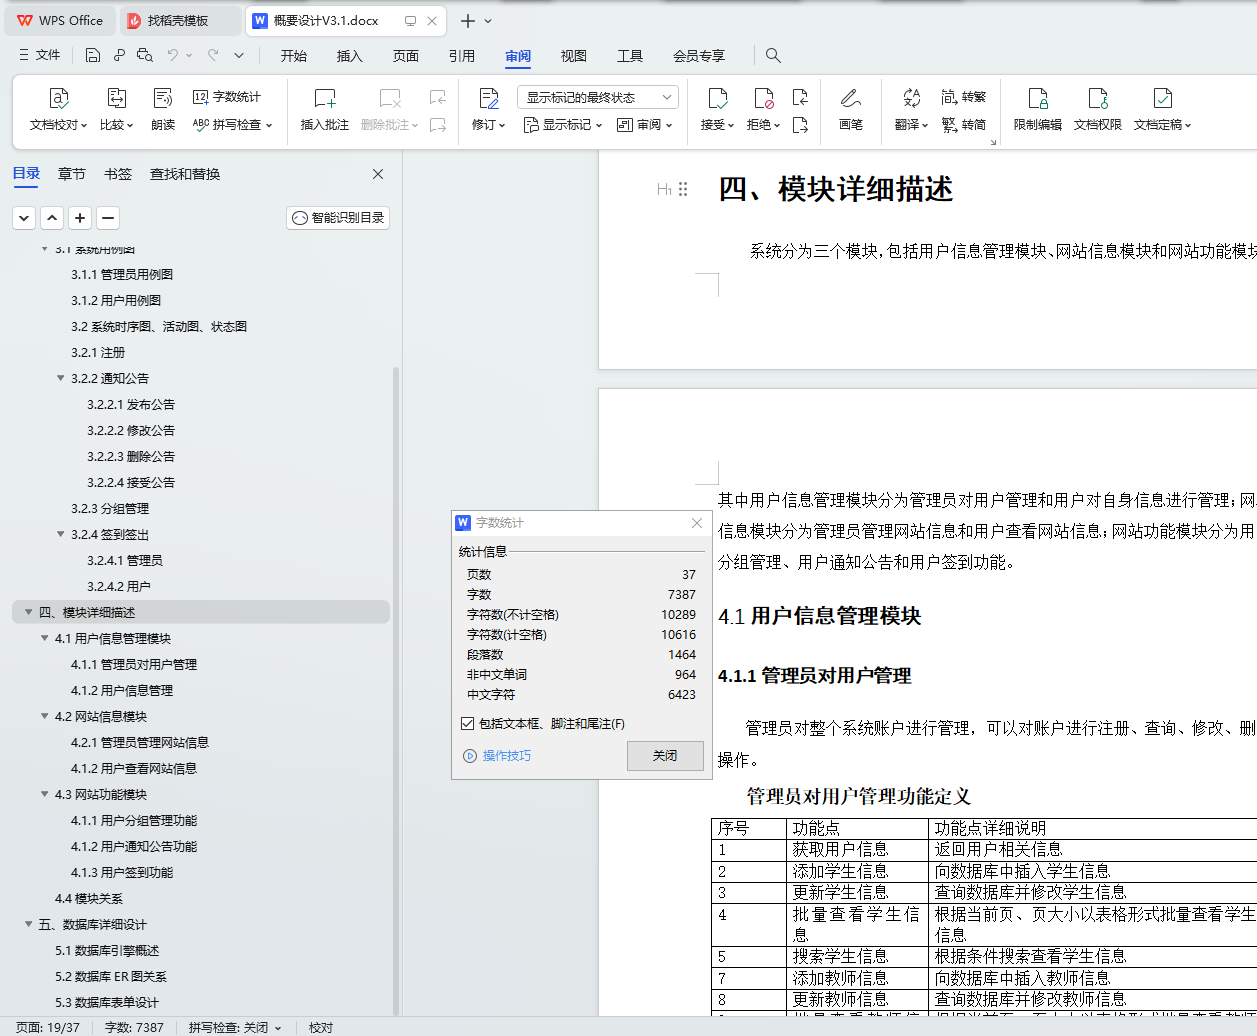
Task: Switch to 视图 ribbon tab
Action: 574,56
